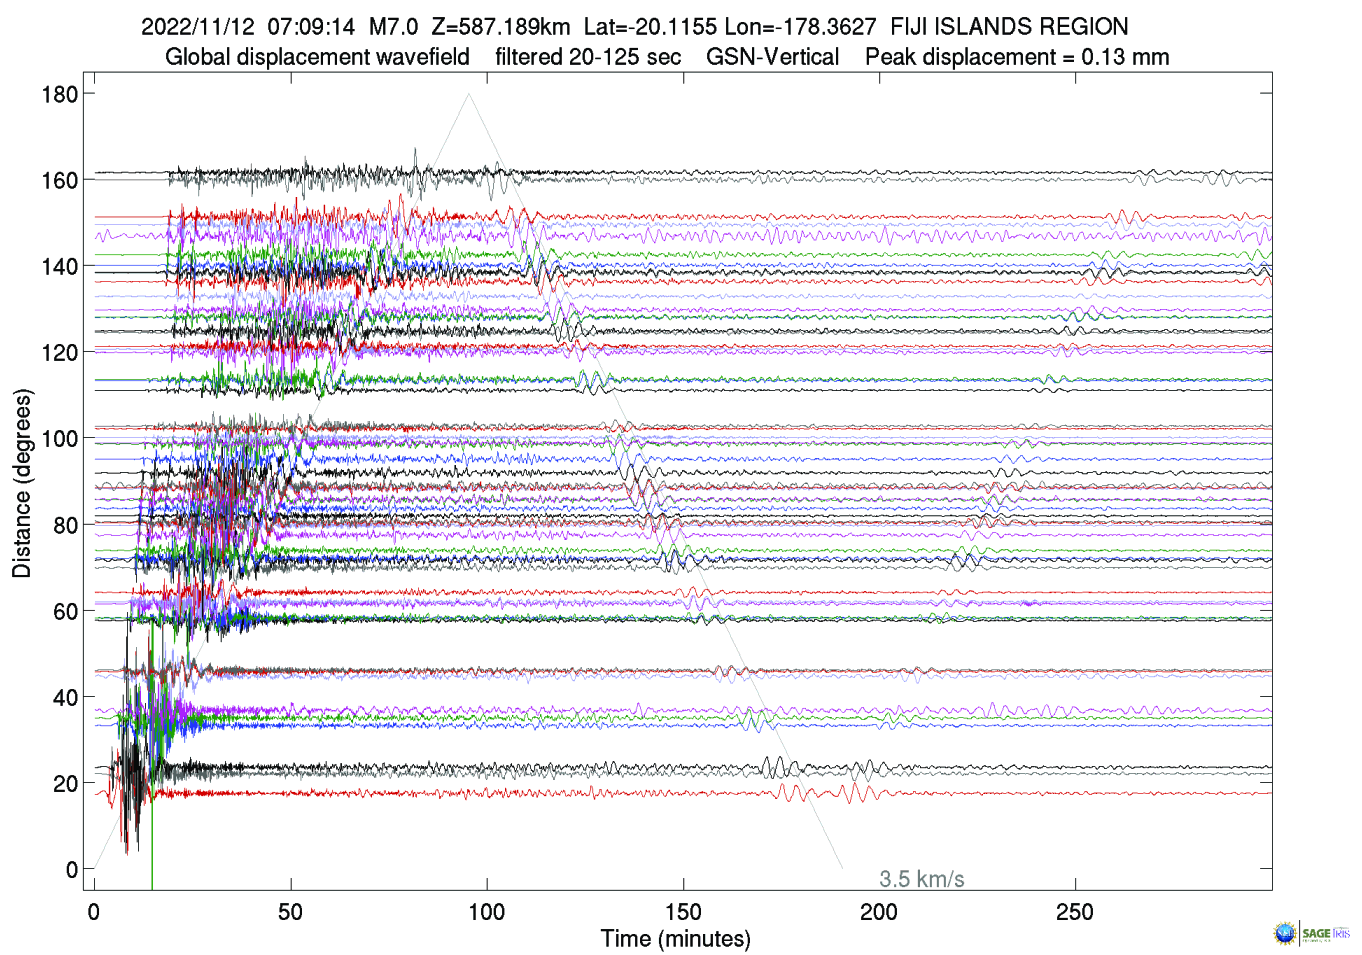Click the green SAGE logo

[1316, 933]
